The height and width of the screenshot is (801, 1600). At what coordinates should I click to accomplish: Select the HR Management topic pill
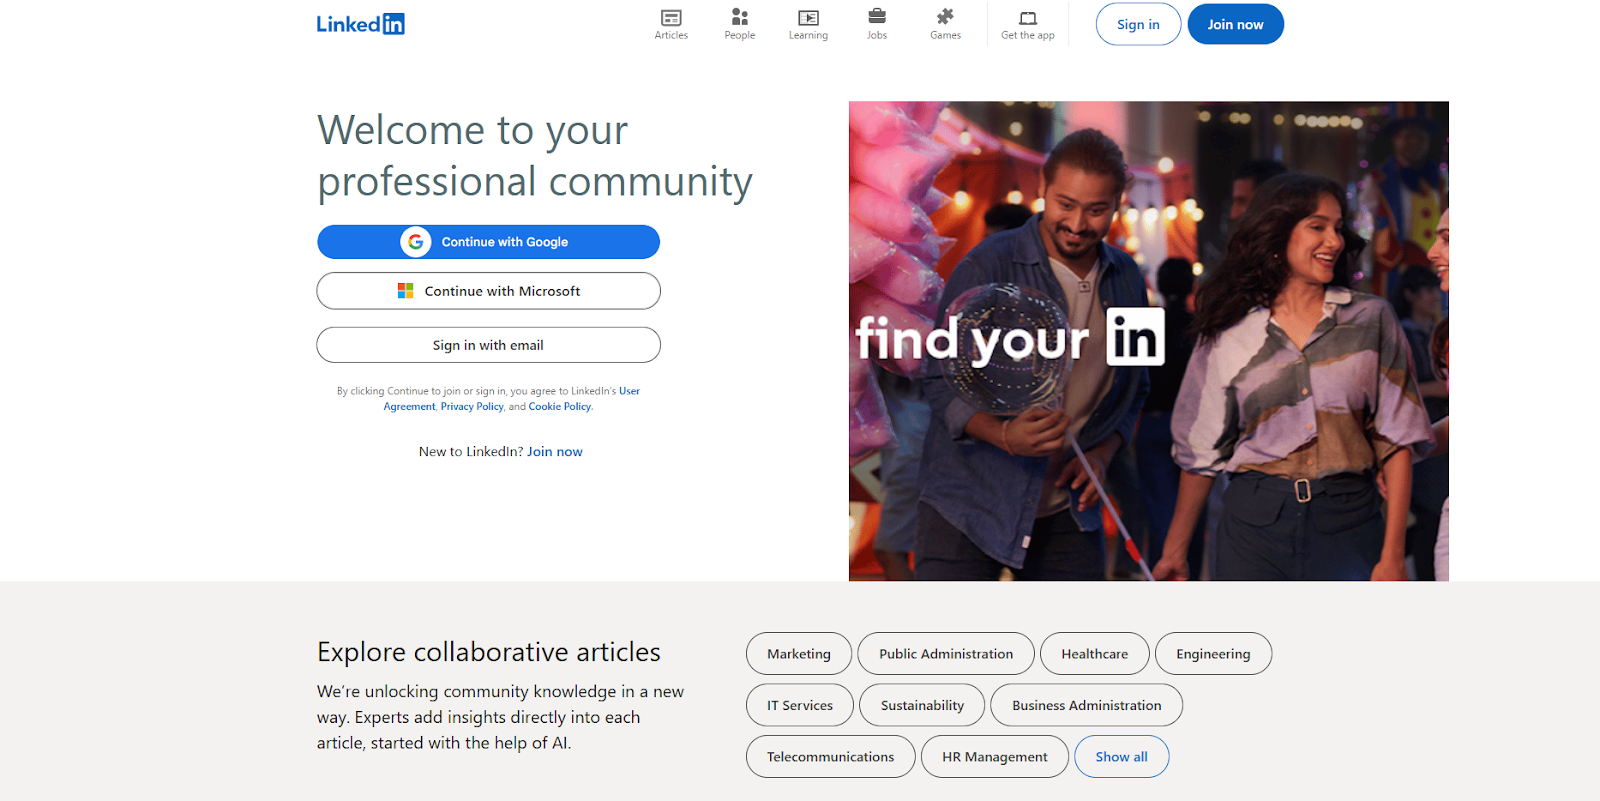(x=994, y=757)
